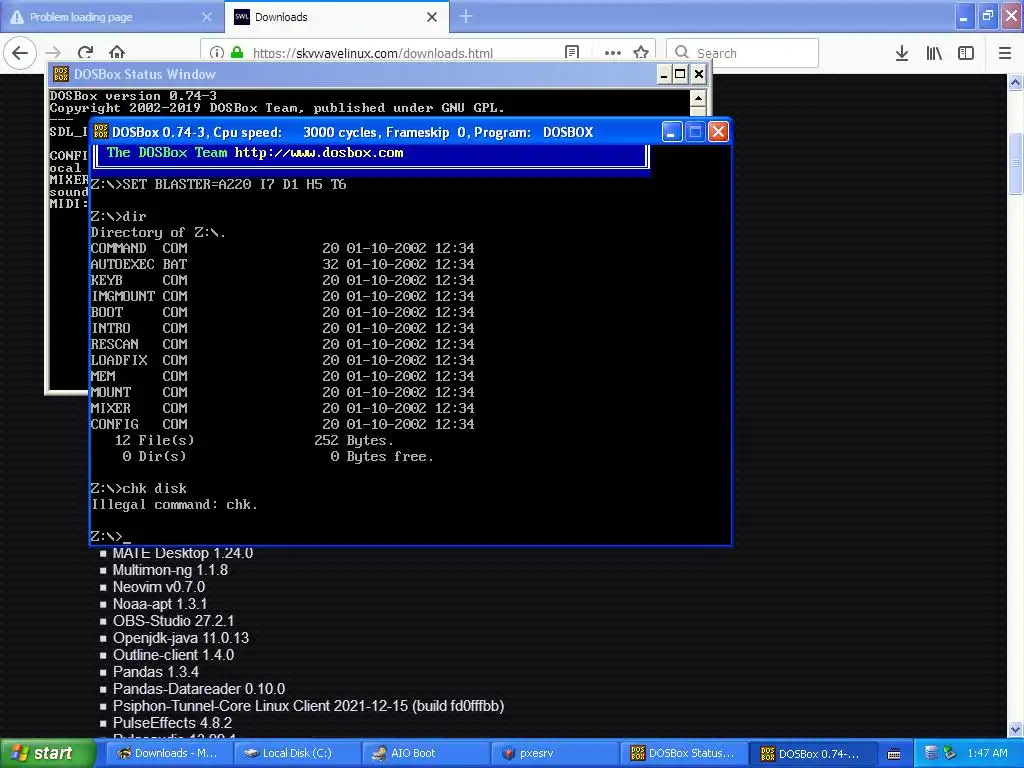The height and width of the screenshot is (768, 1024).
Task: Click the green padlock security icon
Action: coord(237,53)
